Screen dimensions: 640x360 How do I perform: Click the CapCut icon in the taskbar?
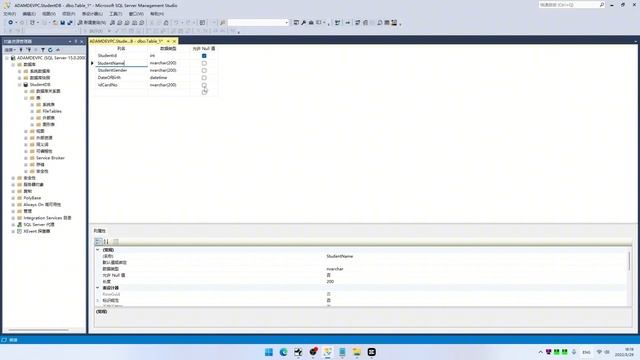click(371, 352)
